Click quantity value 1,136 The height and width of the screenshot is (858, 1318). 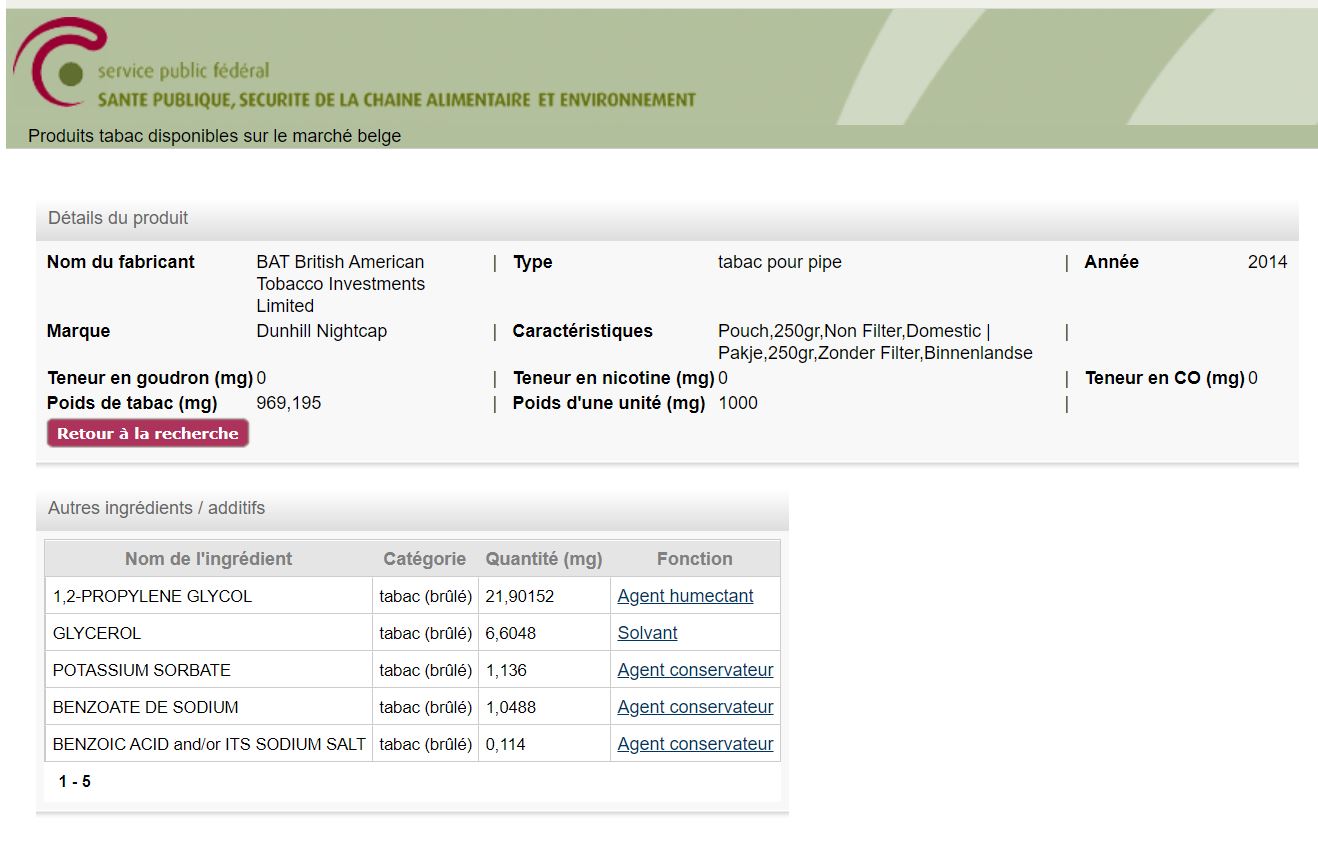tap(506, 670)
